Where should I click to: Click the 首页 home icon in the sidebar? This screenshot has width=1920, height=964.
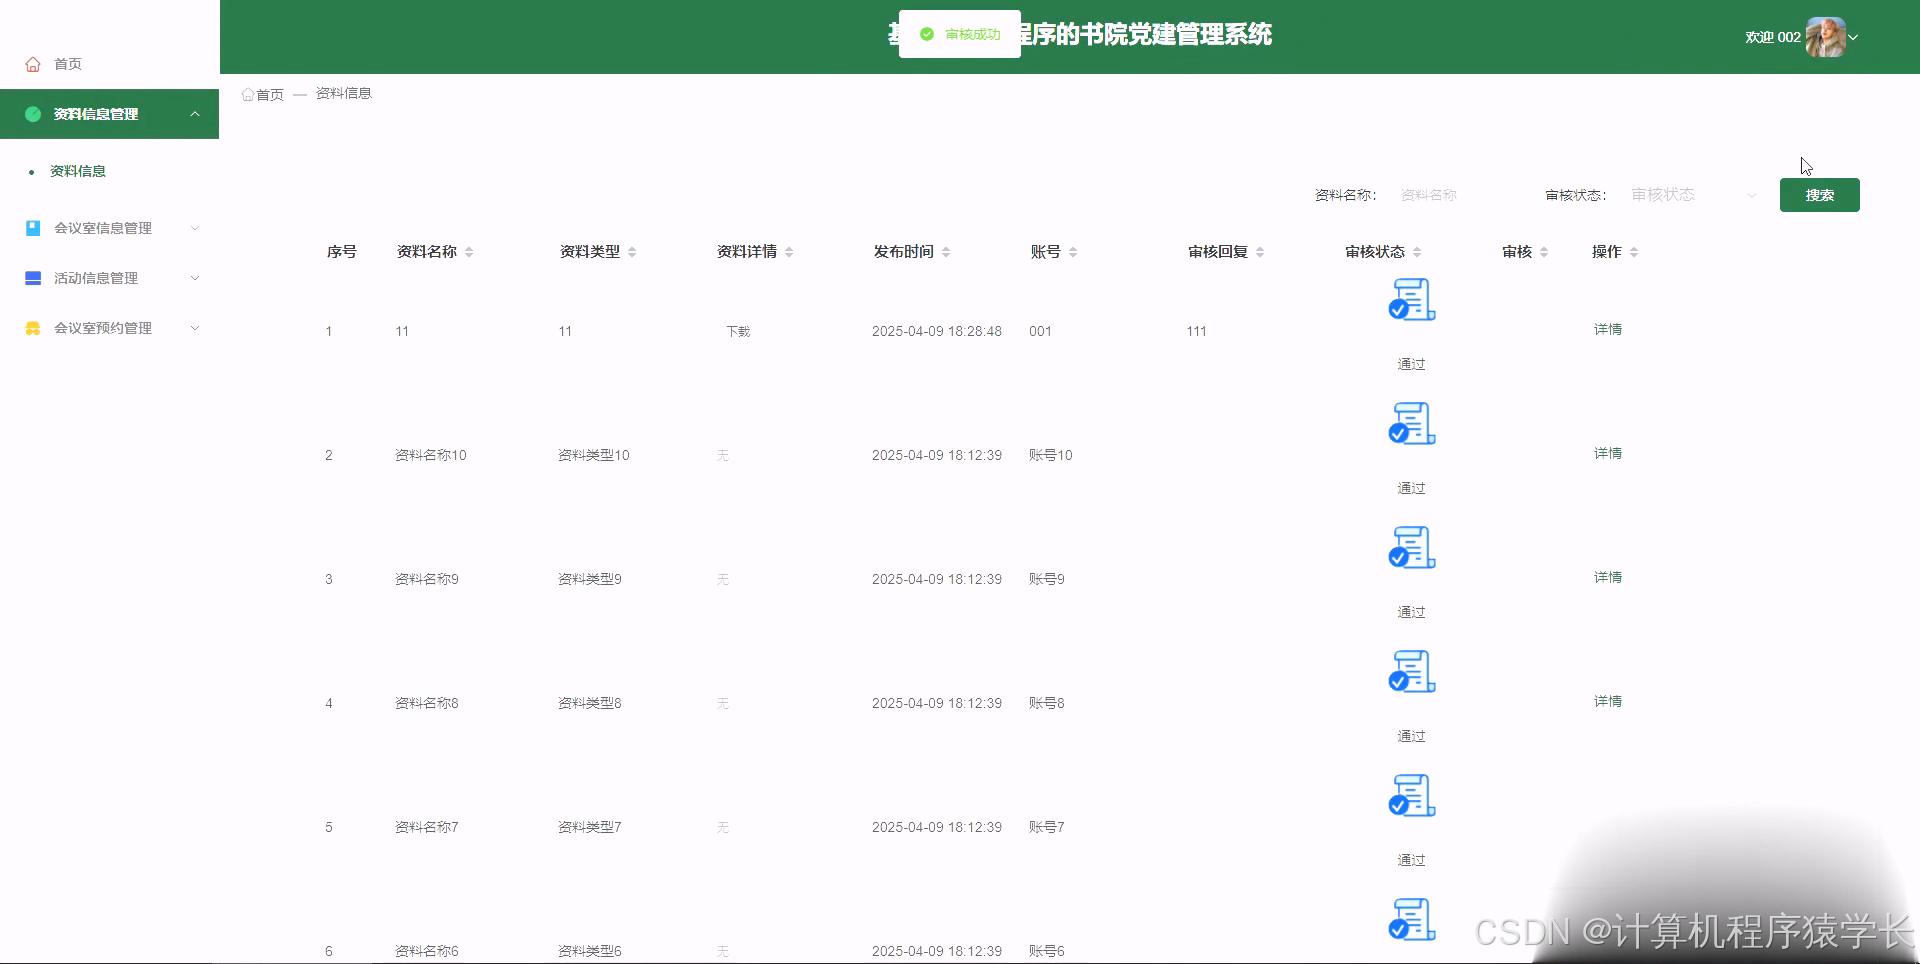pyautogui.click(x=32, y=63)
